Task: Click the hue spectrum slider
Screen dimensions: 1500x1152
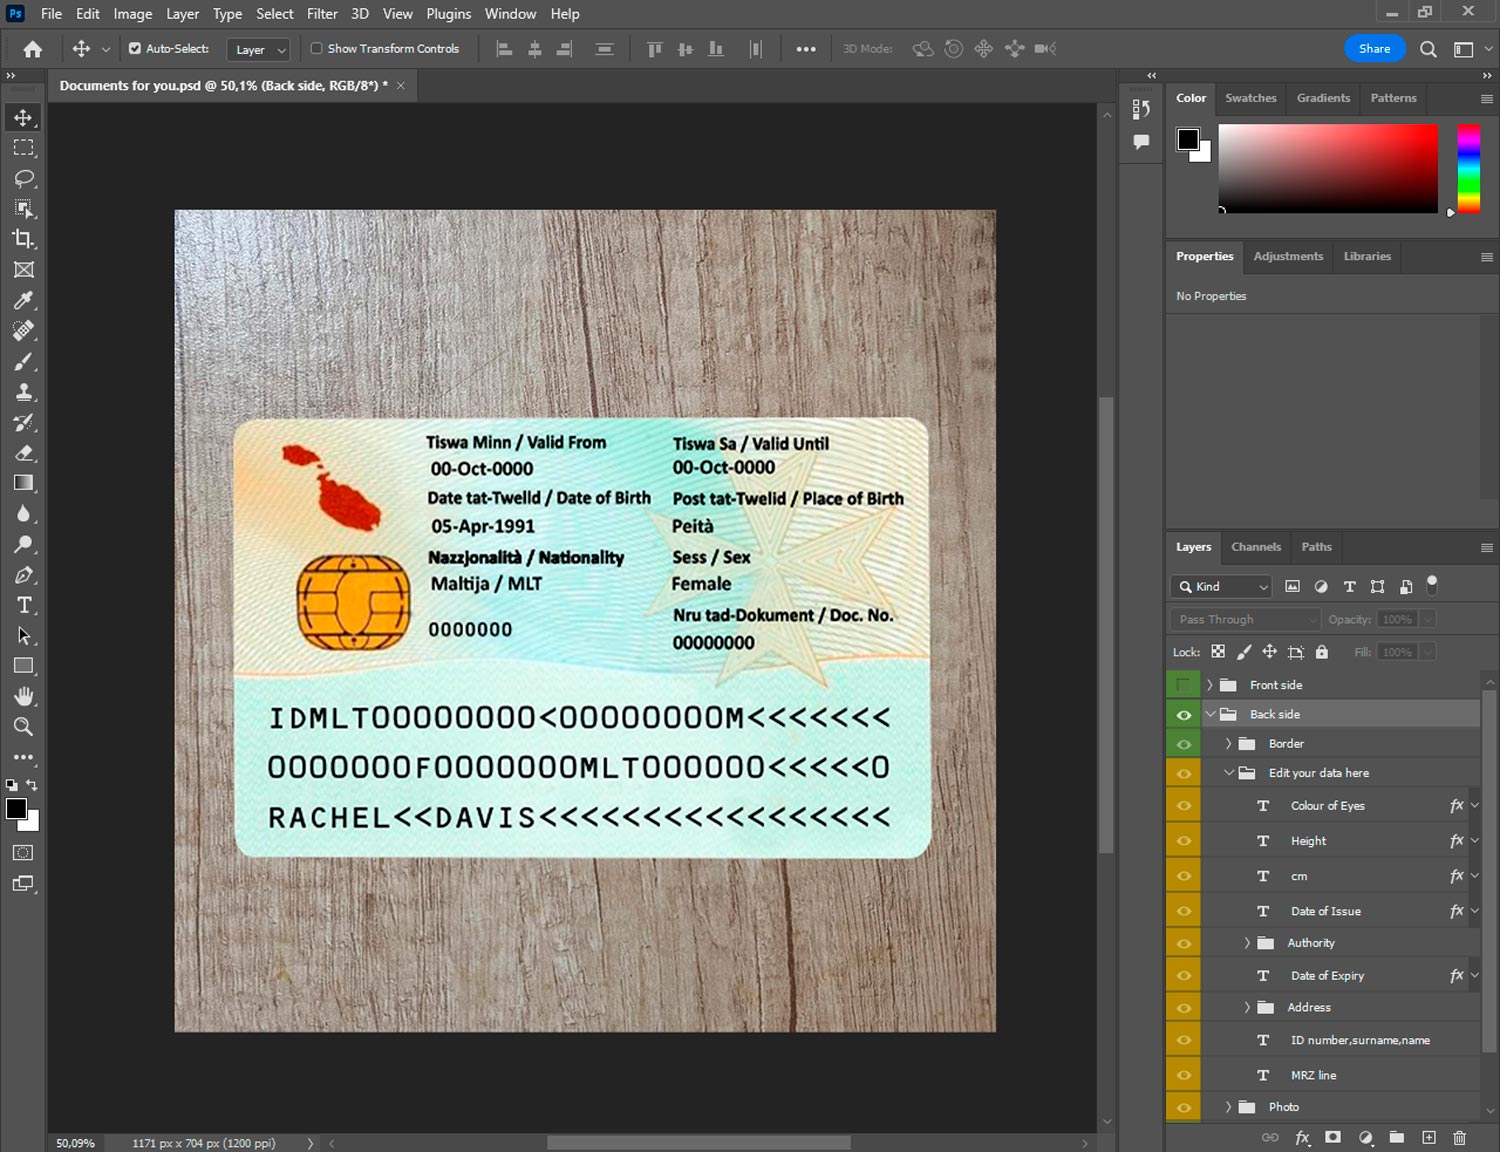Action: [x=1468, y=168]
